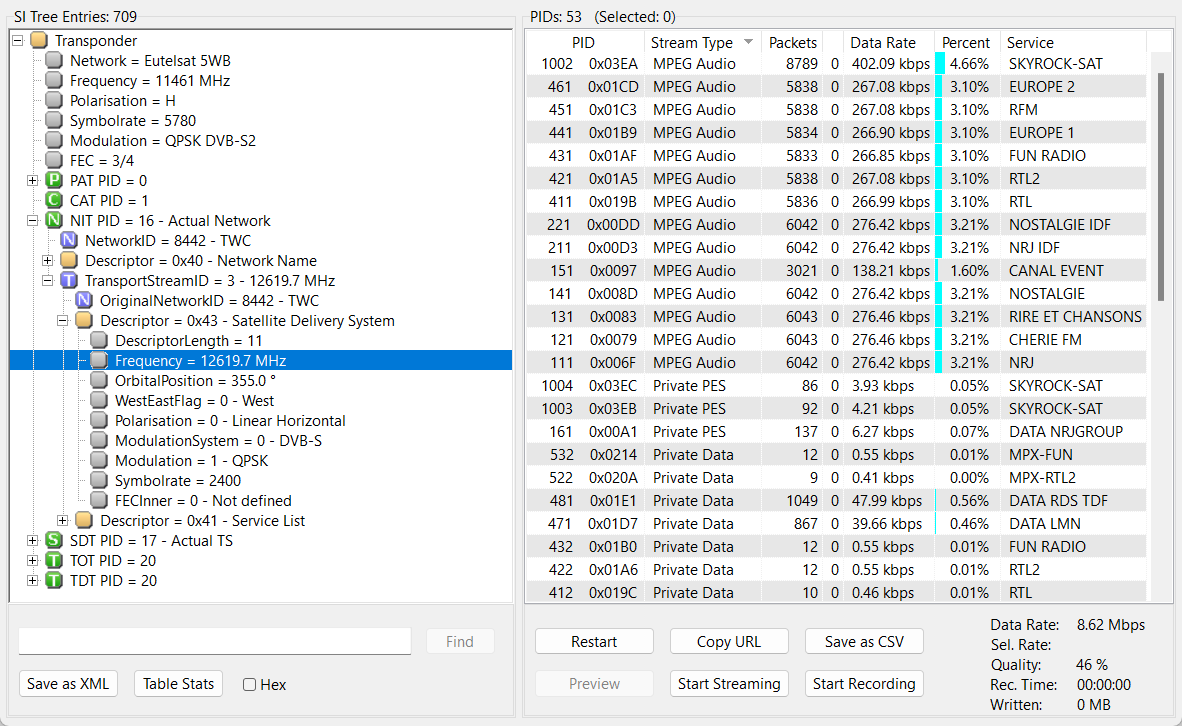
Task: Select the DATA NRJGROUP service row
Action: click(836, 432)
